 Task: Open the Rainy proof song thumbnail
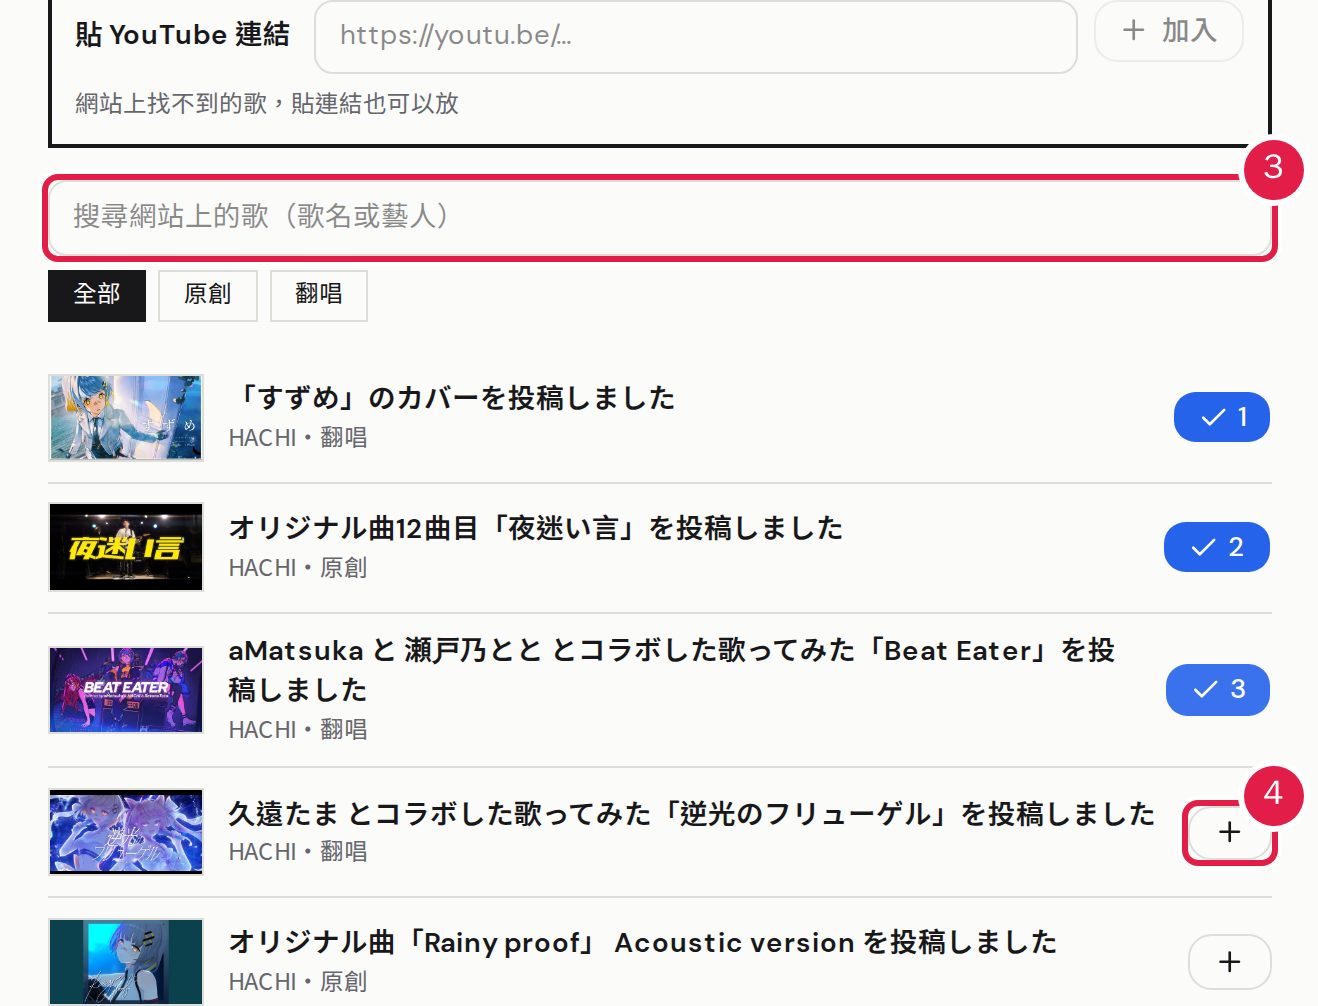(126, 962)
